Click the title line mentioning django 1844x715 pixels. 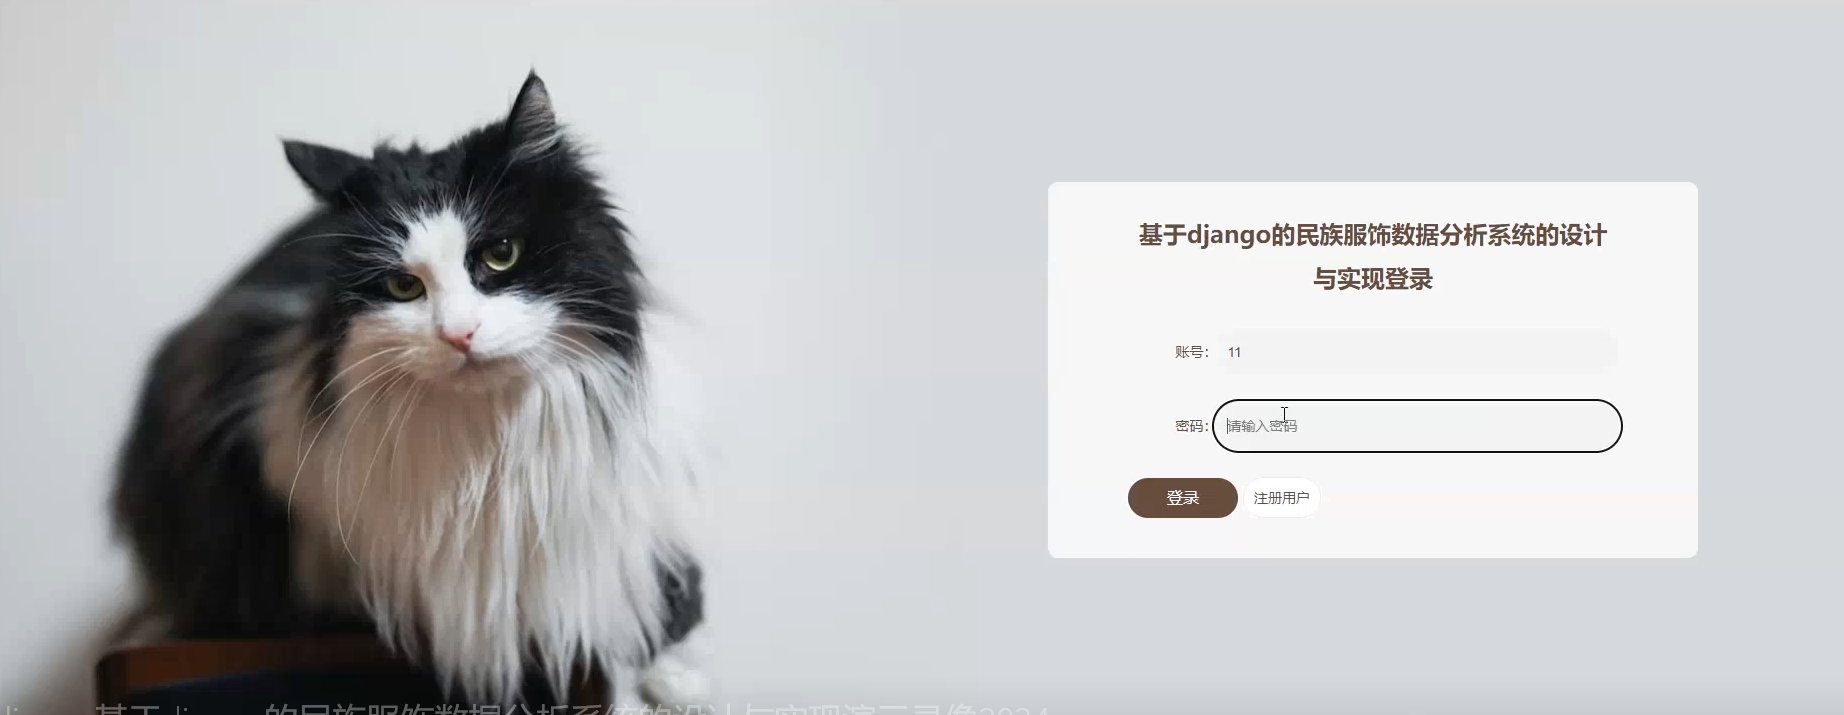pos(1372,236)
